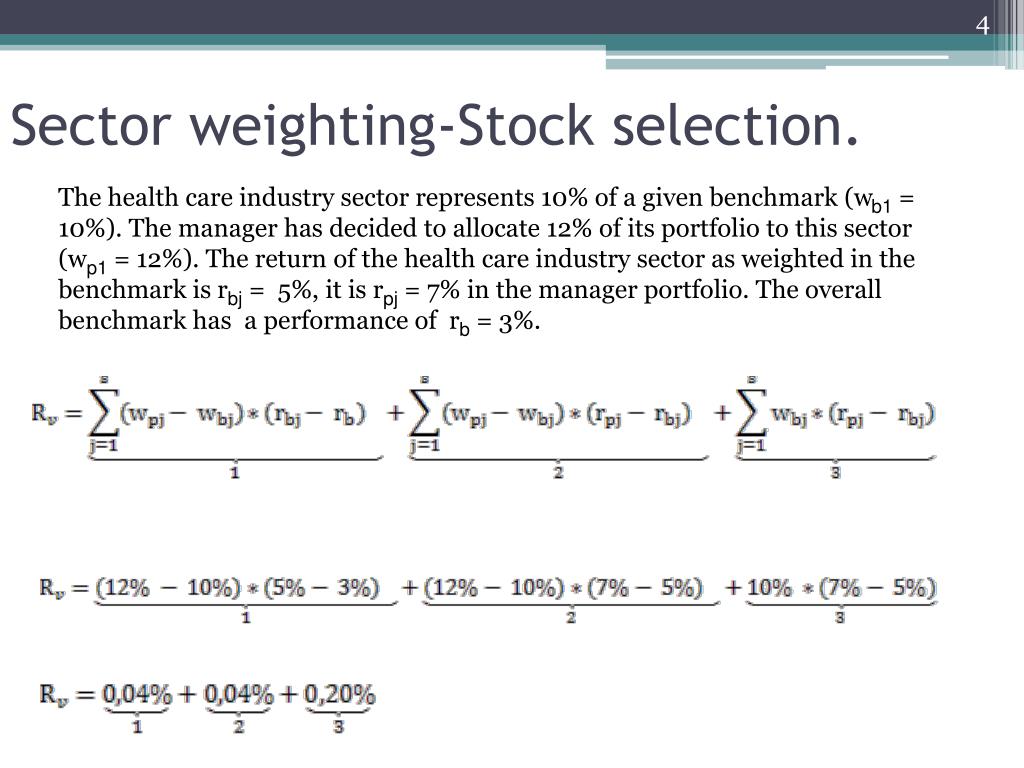
Task: Click the third summation symbol in formula
Action: [751, 415]
